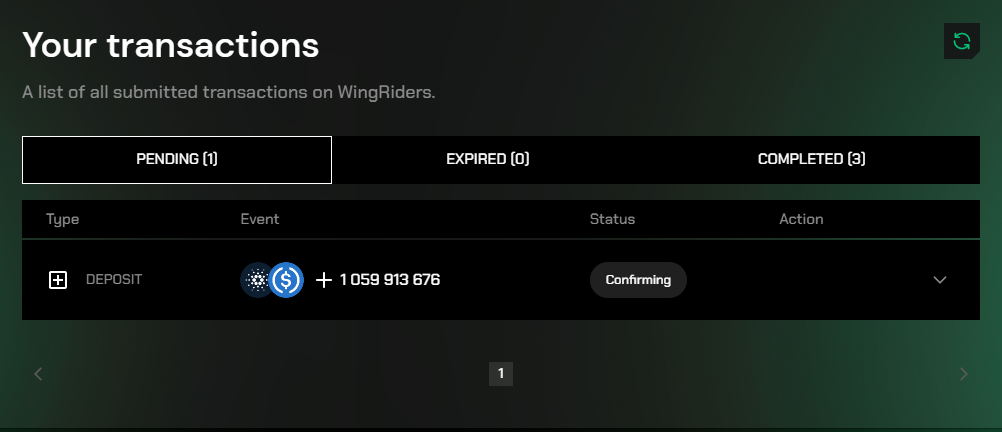Viewport: 1002px width, 432px height.
Task: Click the DEPOSIT type label
Action: coord(114,280)
